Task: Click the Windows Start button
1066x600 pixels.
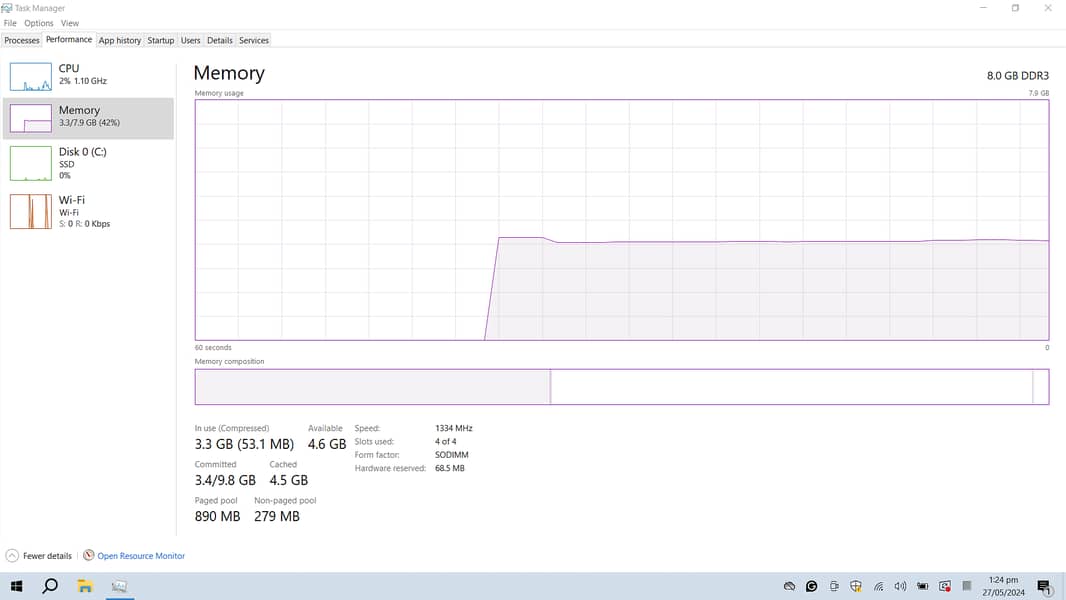Action: coord(16,587)
